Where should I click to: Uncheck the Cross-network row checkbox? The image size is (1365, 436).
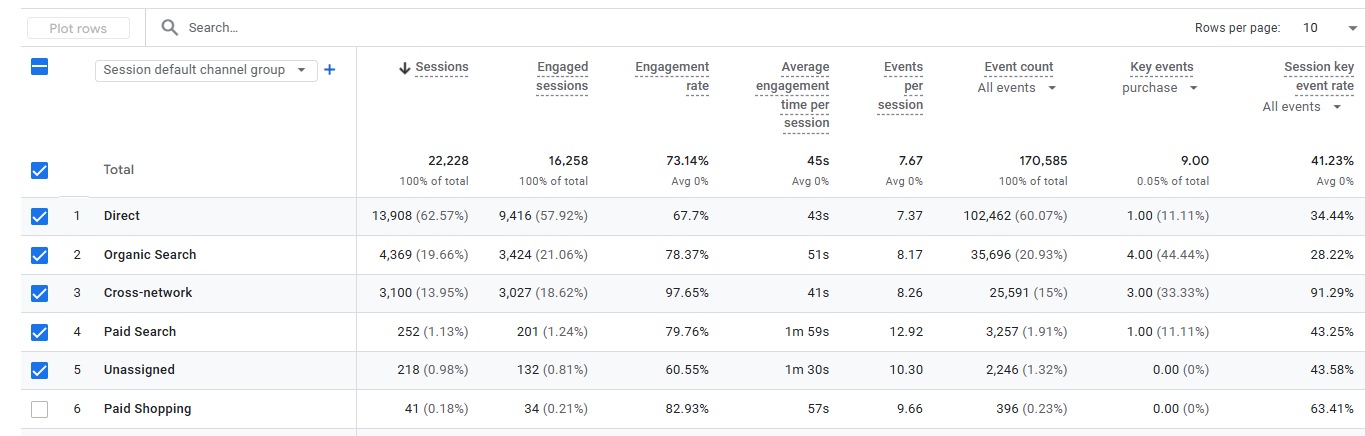(x=40, y=293)
